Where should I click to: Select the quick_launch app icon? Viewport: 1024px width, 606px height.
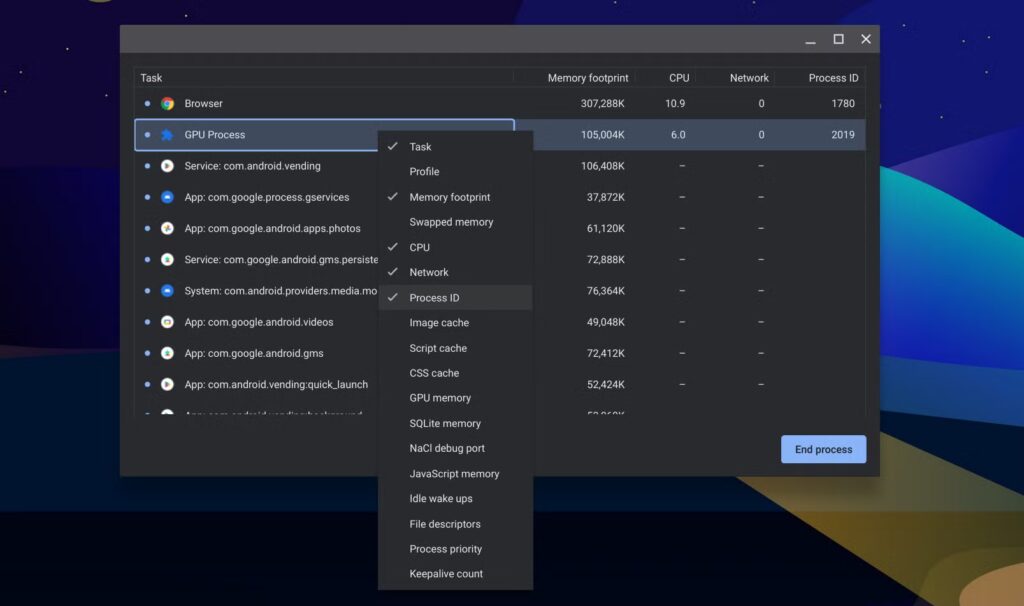pyautogui.click(x=168, y=384)
